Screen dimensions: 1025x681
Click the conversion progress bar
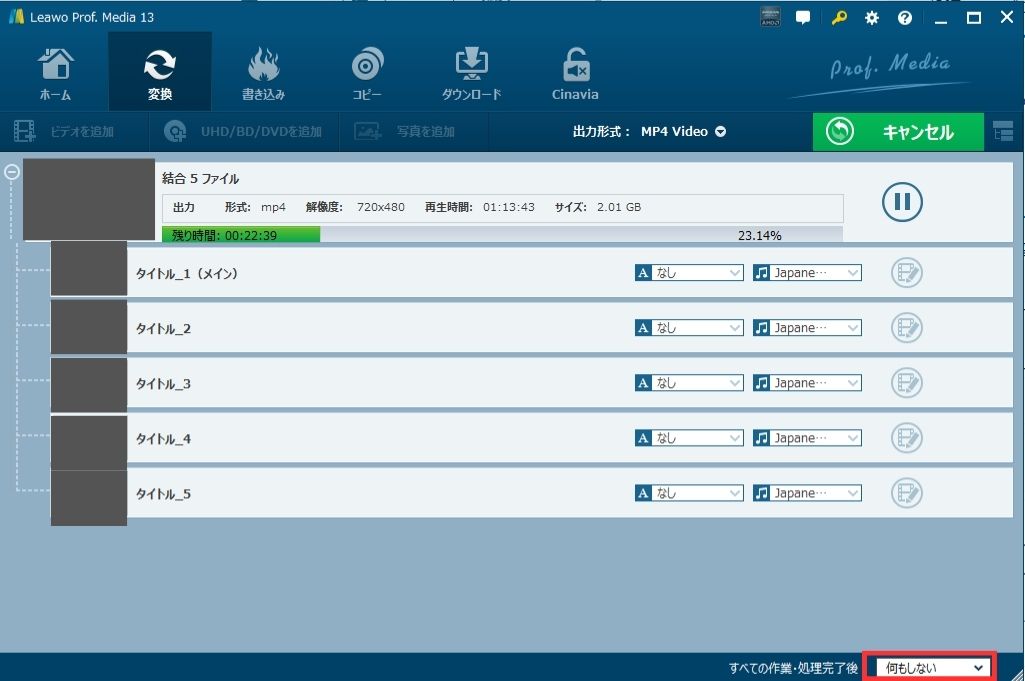click(x=502, y=235)
